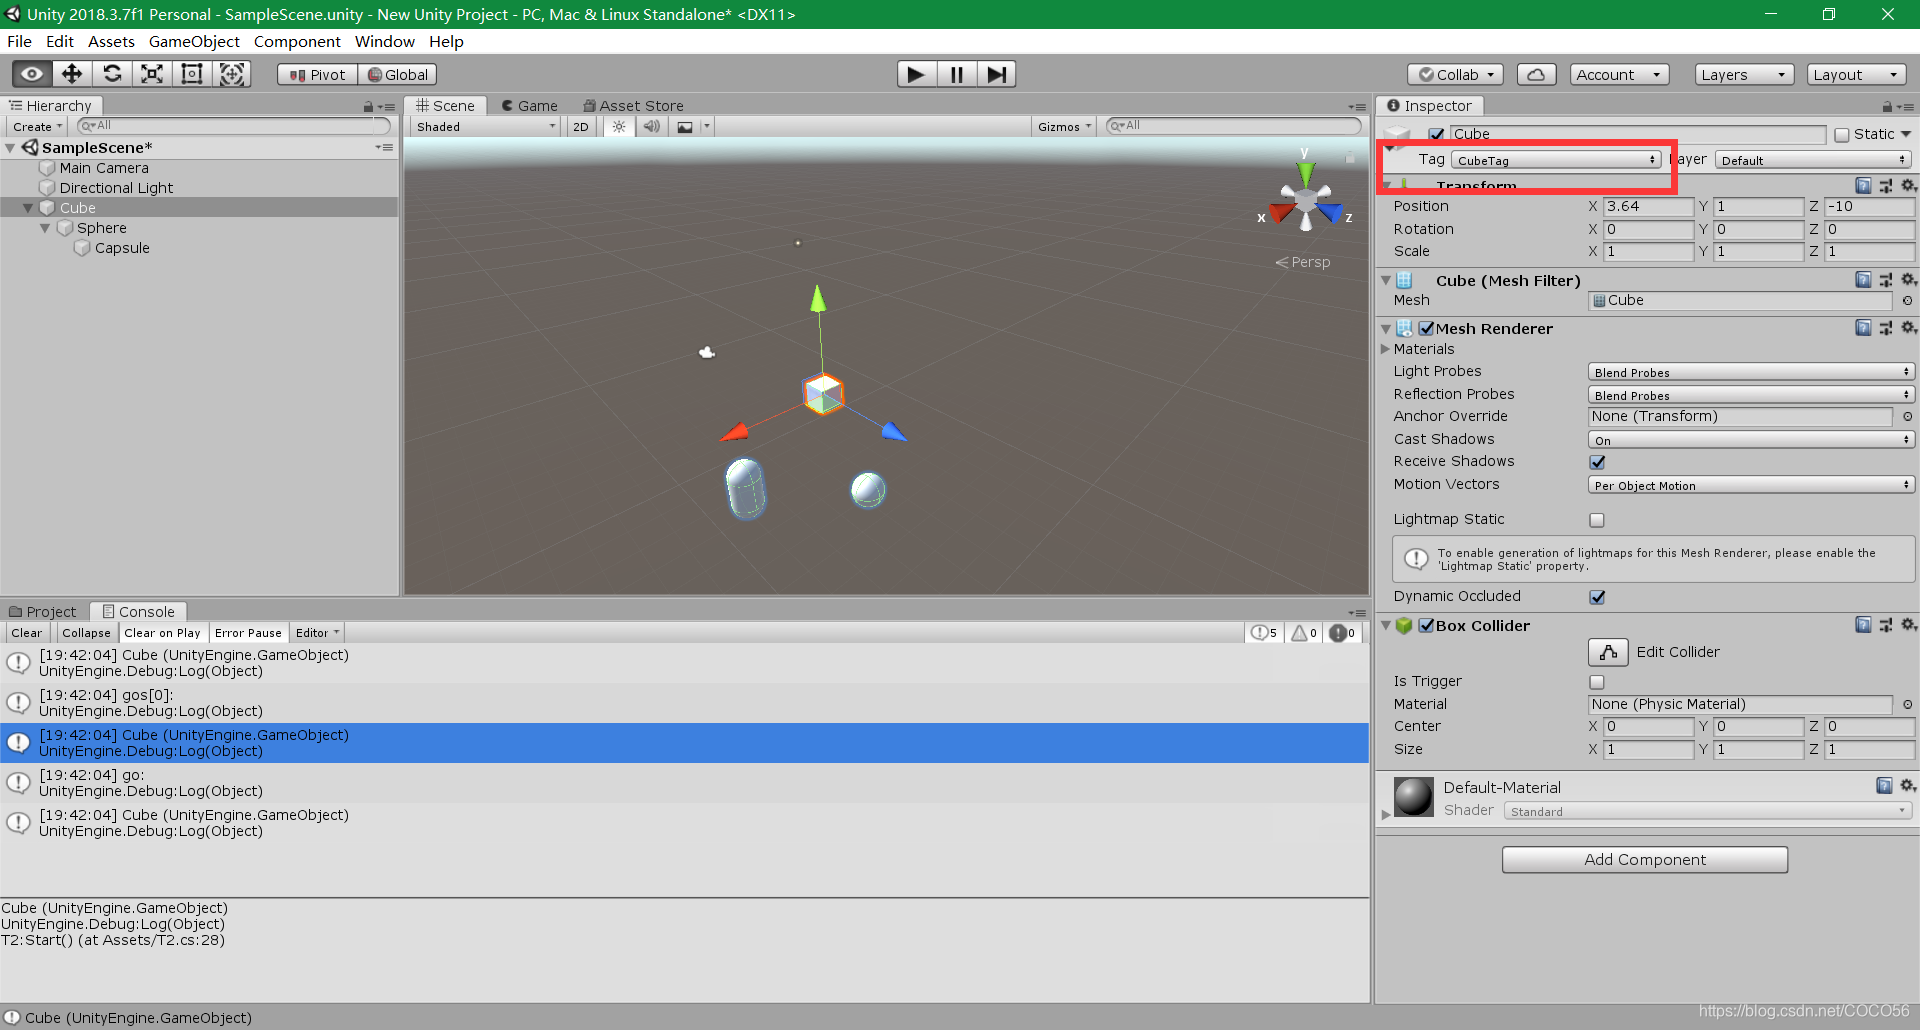
Task: Uncheck Receive Shadows
Action: [1597, 462]
